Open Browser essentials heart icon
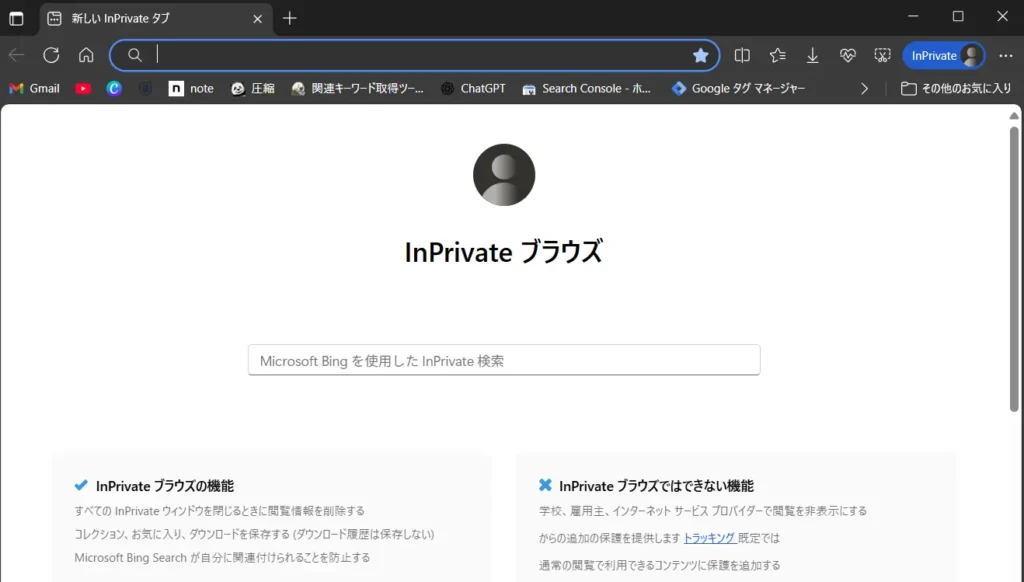Image resolution: width=1024 pixels, height=582 pixels. [x=847, y=55]
